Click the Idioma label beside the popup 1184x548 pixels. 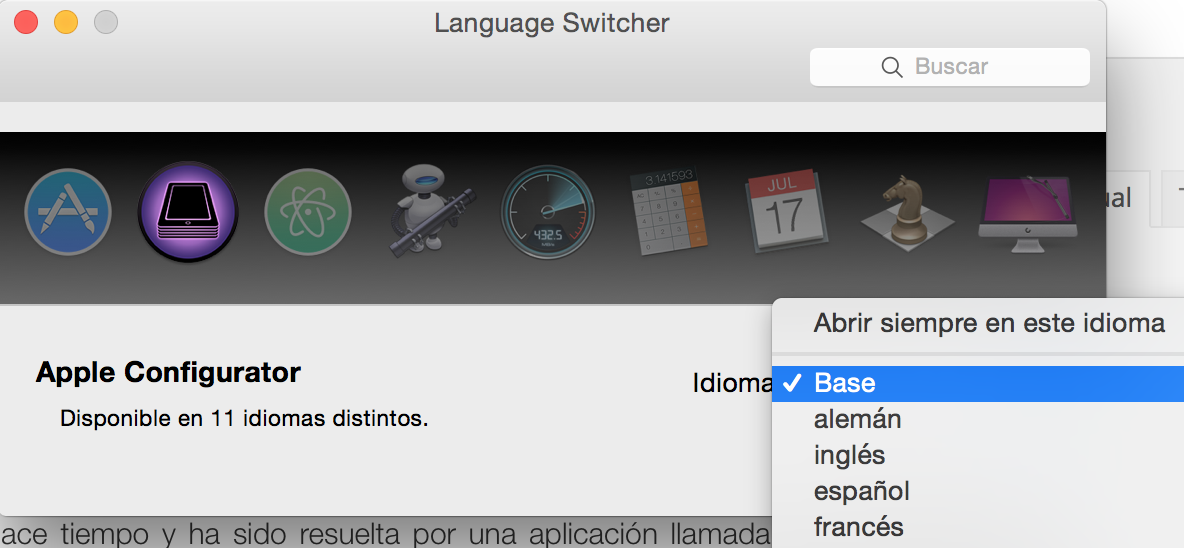click(732, 383)
